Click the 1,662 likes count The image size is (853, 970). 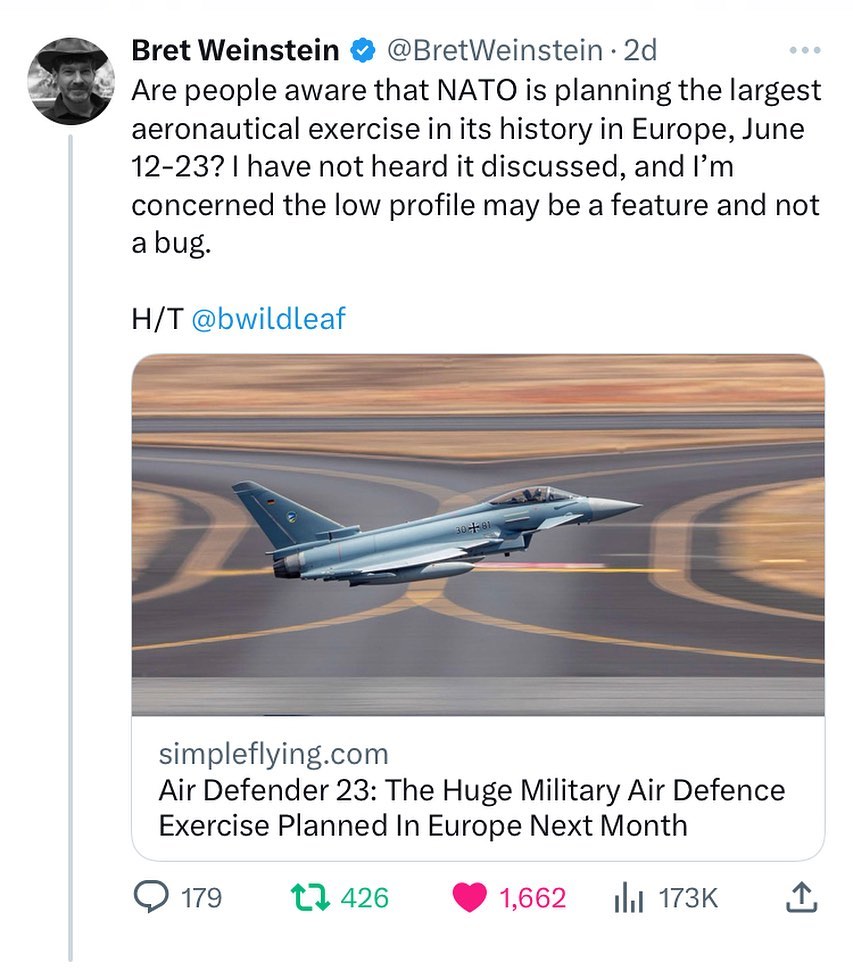point(532,897)
